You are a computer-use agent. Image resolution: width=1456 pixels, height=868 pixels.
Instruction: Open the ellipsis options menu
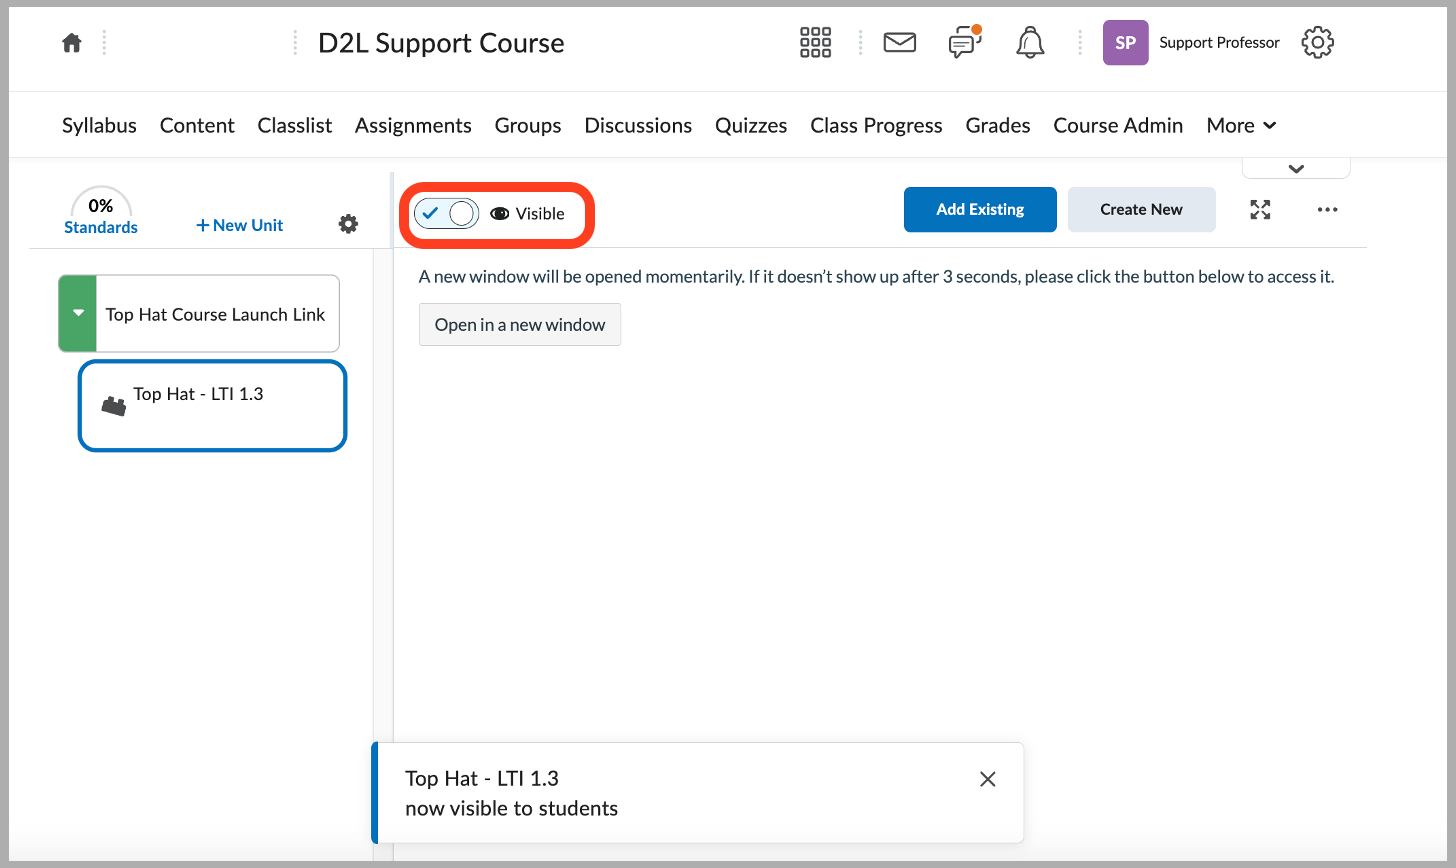pyautogui.click(x=1327, y=210)
